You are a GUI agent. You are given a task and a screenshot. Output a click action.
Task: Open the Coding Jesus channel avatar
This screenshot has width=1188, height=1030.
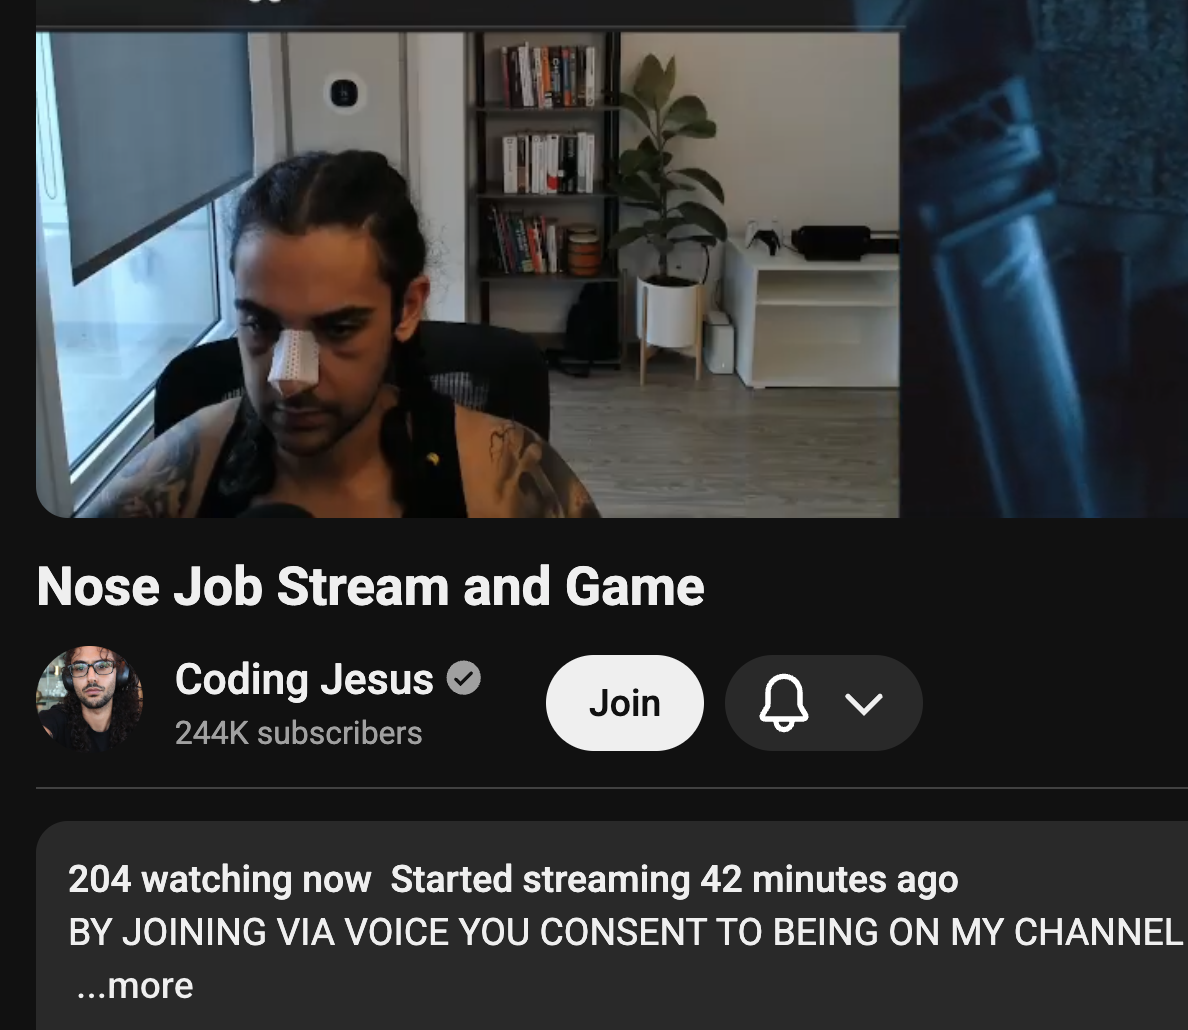click(89, 699)
